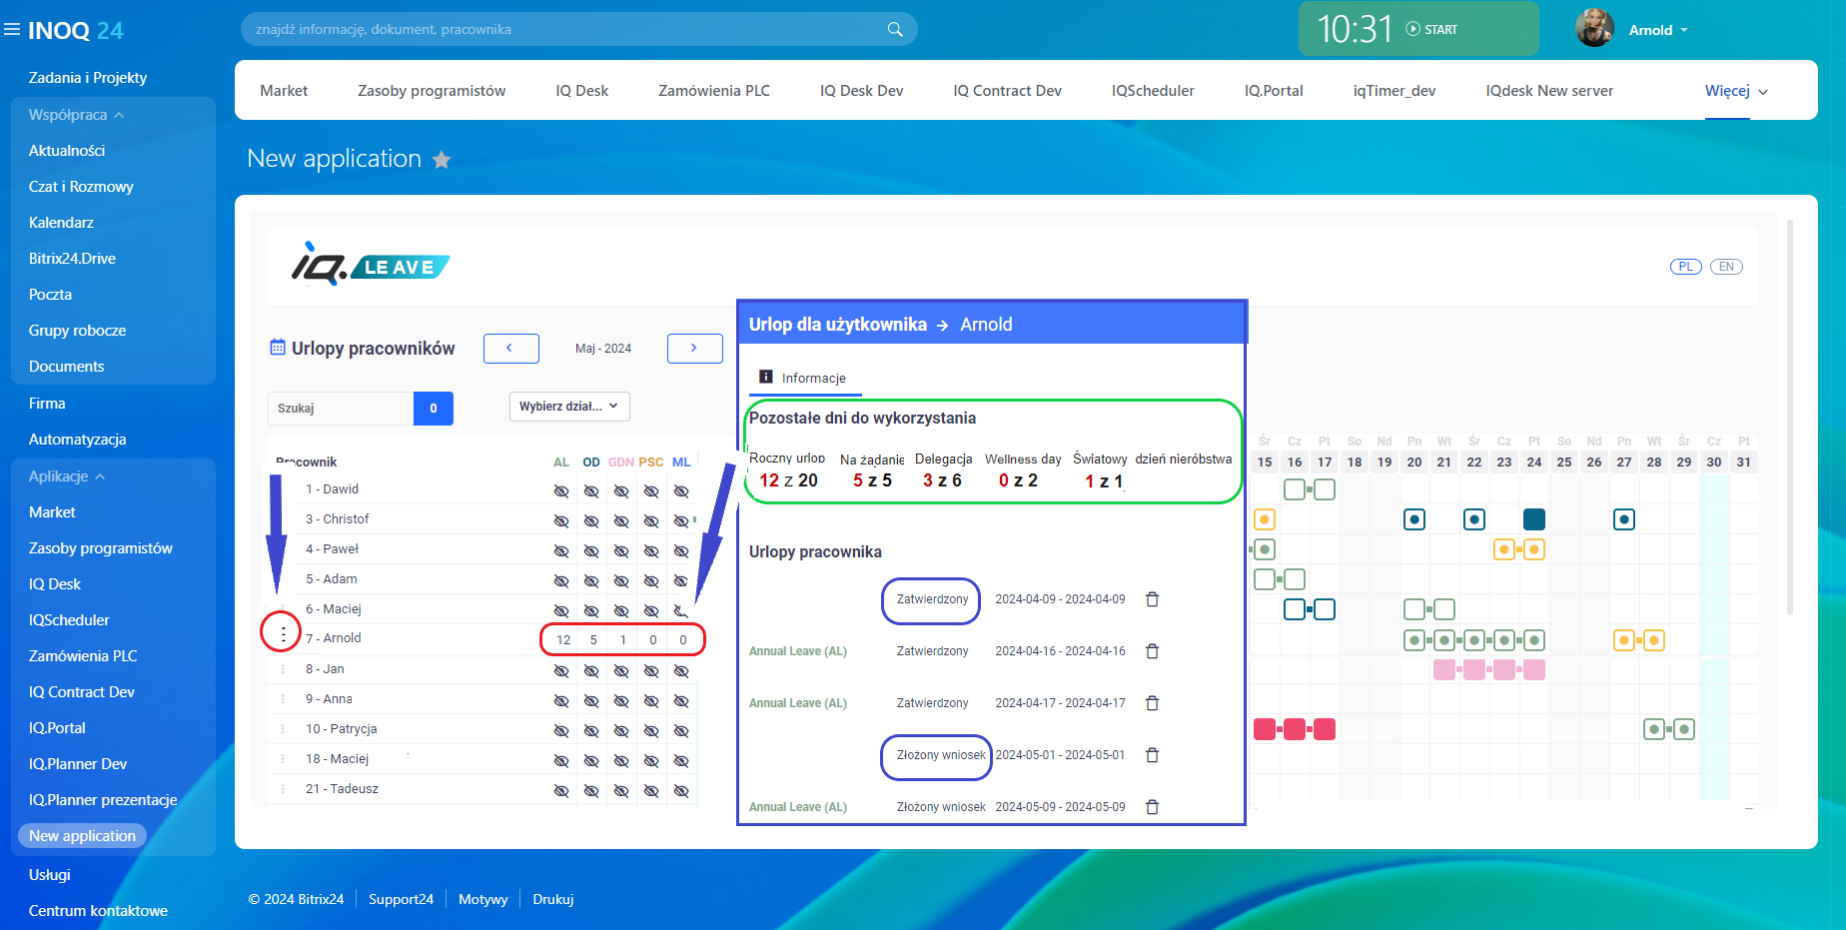Image resolution: width=1846 pixels, height=930 pixels.
Task: Select the Informacje tab in leave panel
Action: pos(803,378)
